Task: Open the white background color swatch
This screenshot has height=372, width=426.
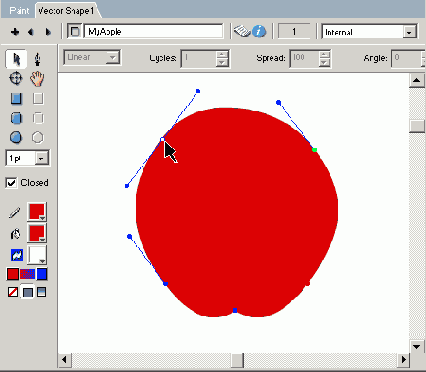Action: click(37, 255)
